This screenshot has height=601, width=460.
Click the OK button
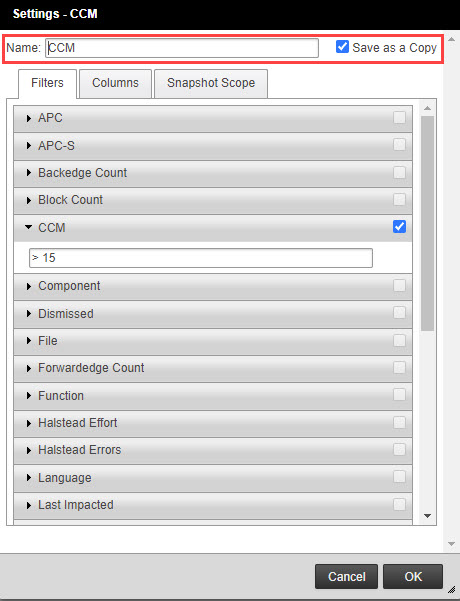point(413,576)
